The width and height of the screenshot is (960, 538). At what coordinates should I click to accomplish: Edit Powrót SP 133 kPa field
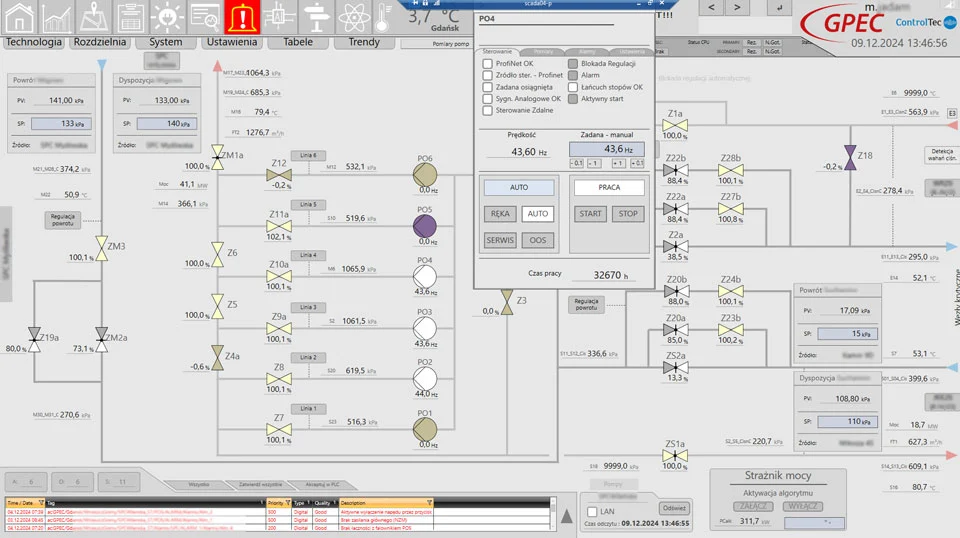(61, 124)
